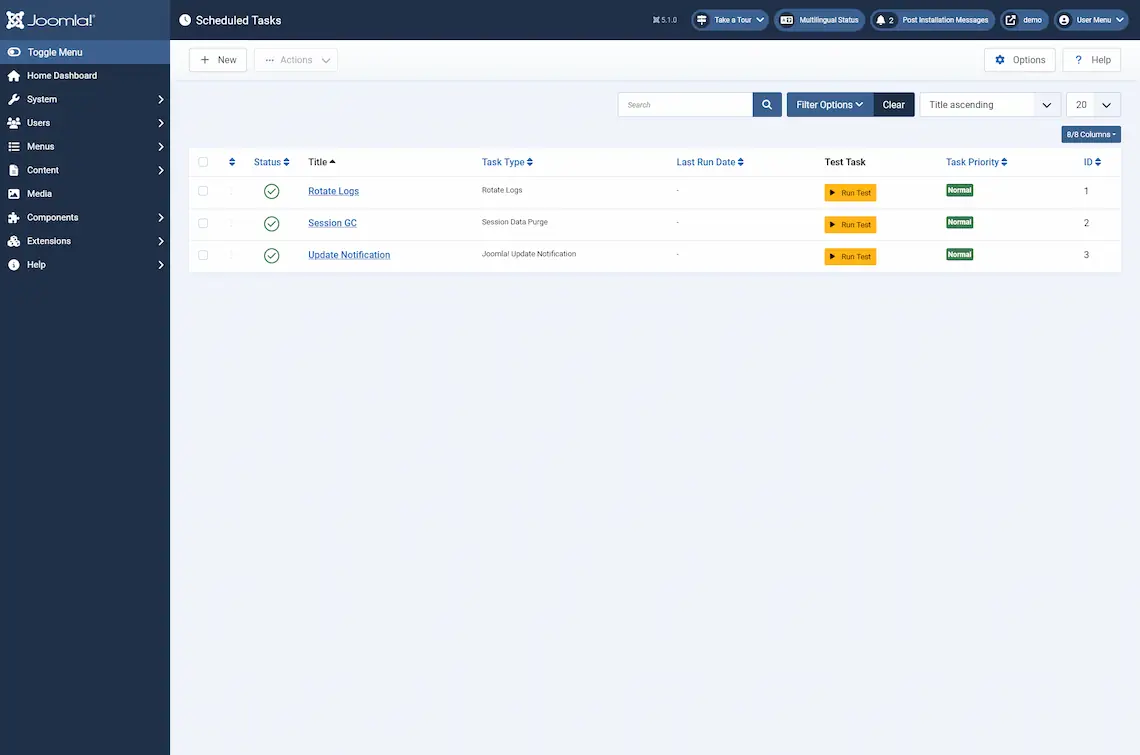Open the Actions dropdown
This screenshot has height=755, width=1140.
(295, 59)
